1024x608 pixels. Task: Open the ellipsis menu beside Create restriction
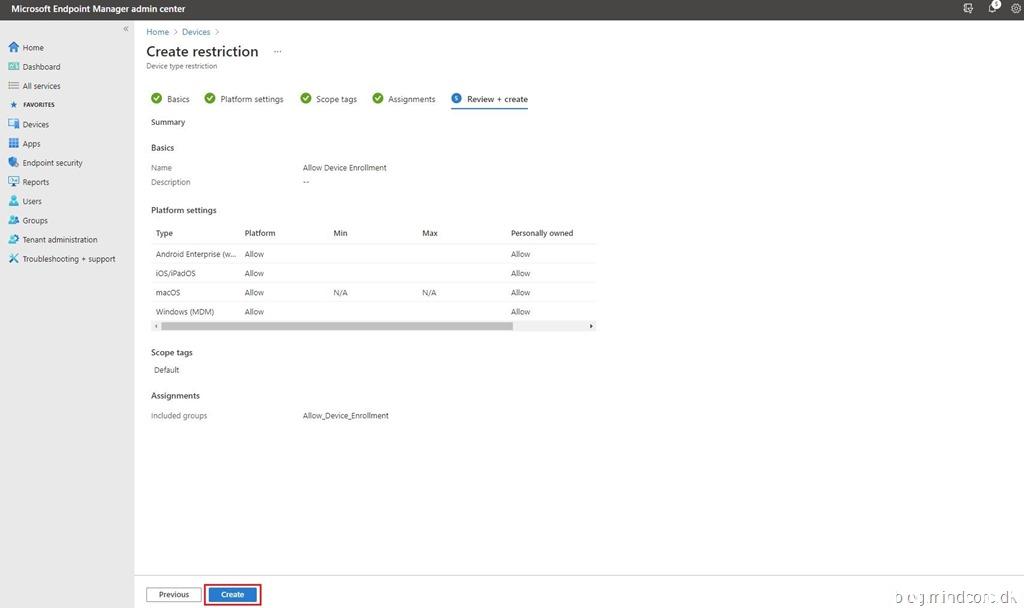coord(277,52)
